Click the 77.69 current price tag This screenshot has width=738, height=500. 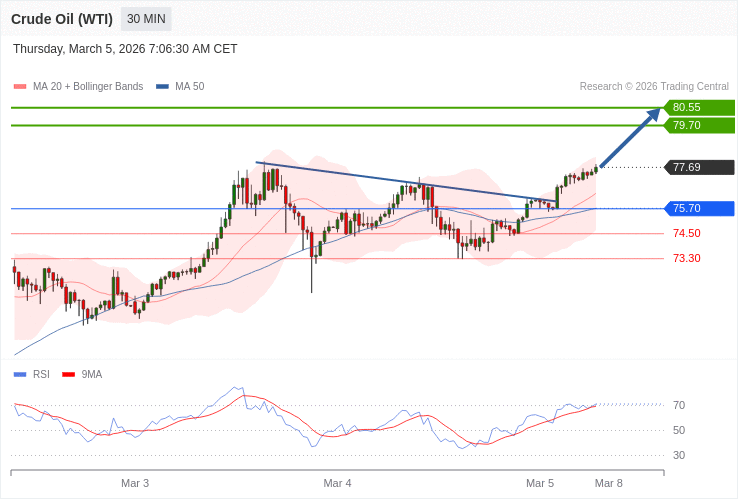699,167
